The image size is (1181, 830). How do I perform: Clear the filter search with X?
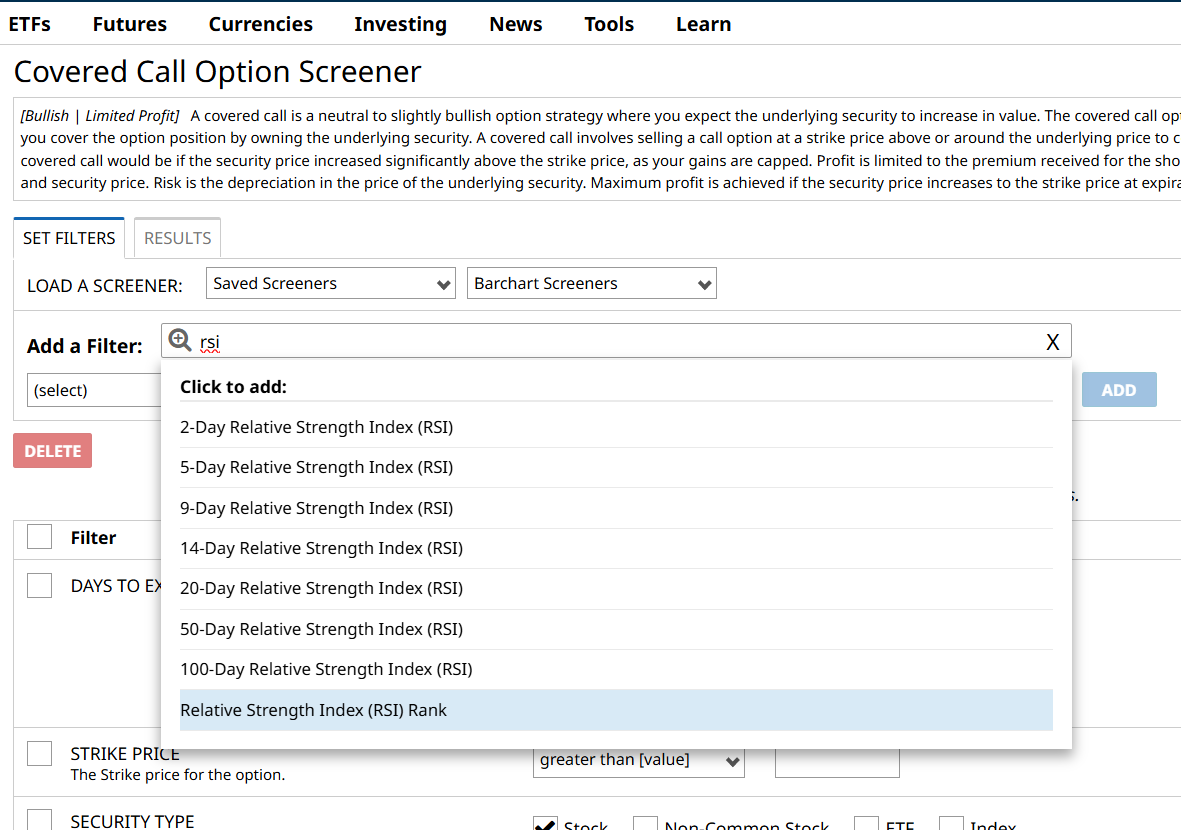(x=1052, y=342)
